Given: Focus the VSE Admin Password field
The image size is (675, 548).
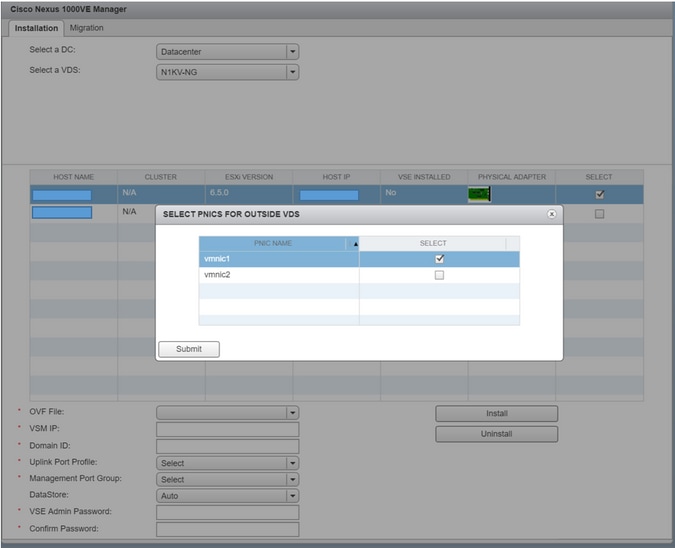Looking at the screenshot, I should 228,512.
